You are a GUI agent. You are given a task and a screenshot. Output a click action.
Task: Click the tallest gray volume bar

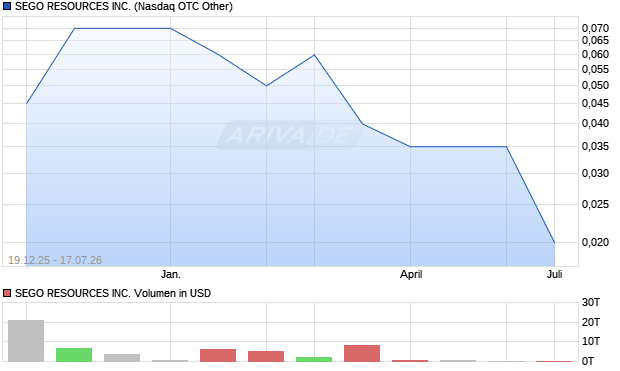(26, 341)
